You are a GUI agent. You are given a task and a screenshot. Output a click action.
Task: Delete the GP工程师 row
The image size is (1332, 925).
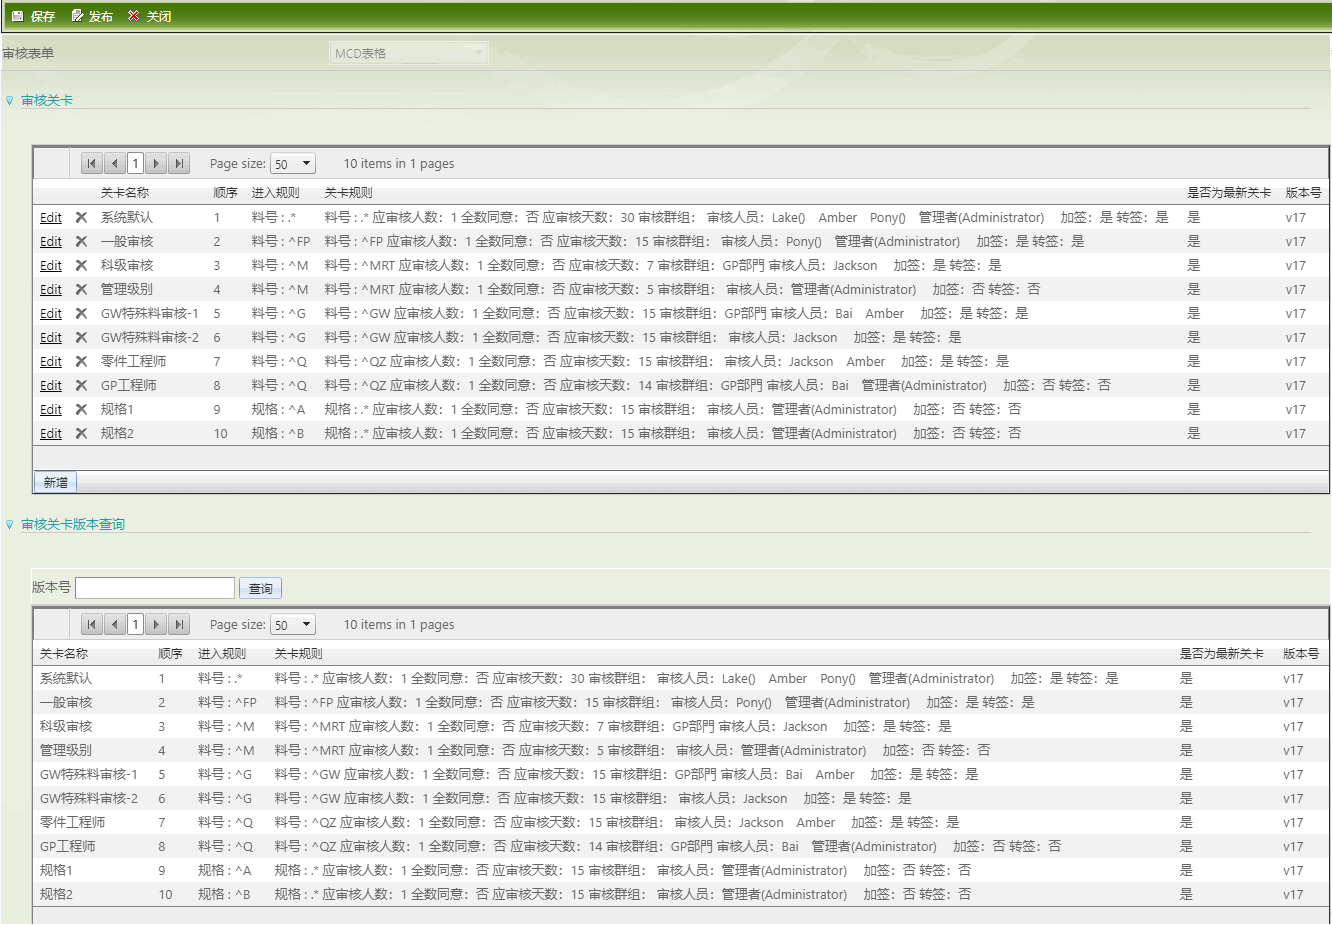click(x=81, y=385)
